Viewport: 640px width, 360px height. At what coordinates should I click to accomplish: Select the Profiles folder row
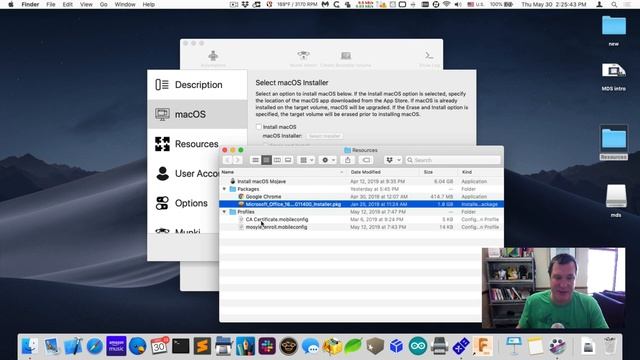pyautogui.click(x=361, y=212)
